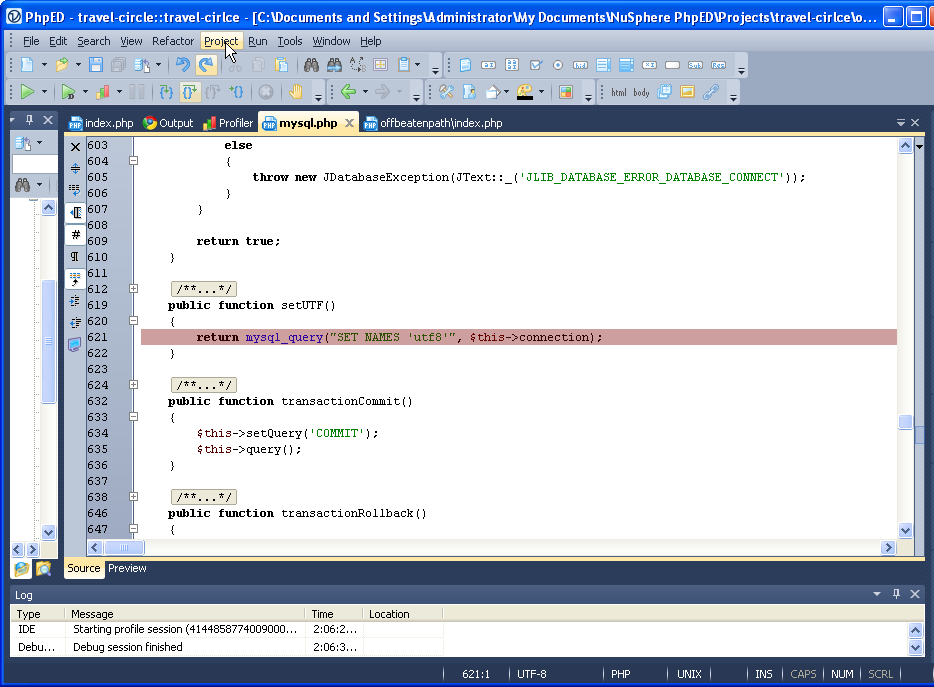
Task: Toggle line numbers with # gutter button
Action: [x=75, y=234]
